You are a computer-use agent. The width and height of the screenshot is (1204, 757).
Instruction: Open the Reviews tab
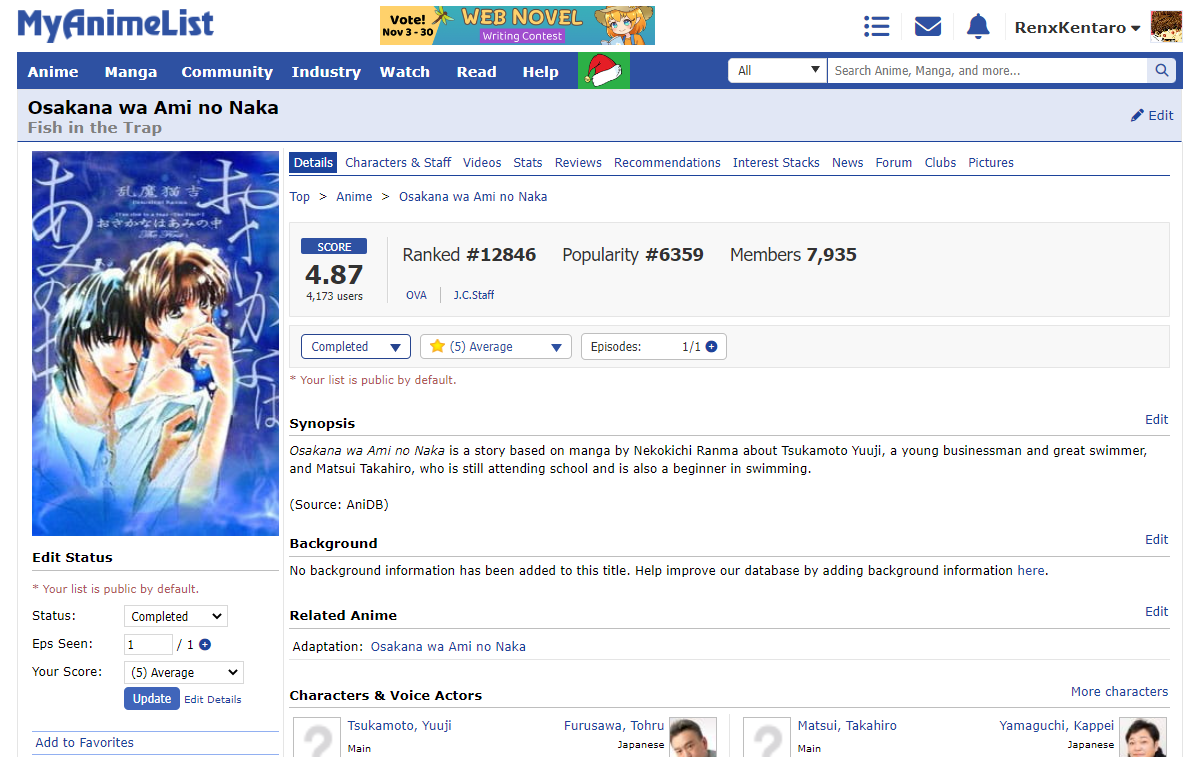tap(578, 163)
